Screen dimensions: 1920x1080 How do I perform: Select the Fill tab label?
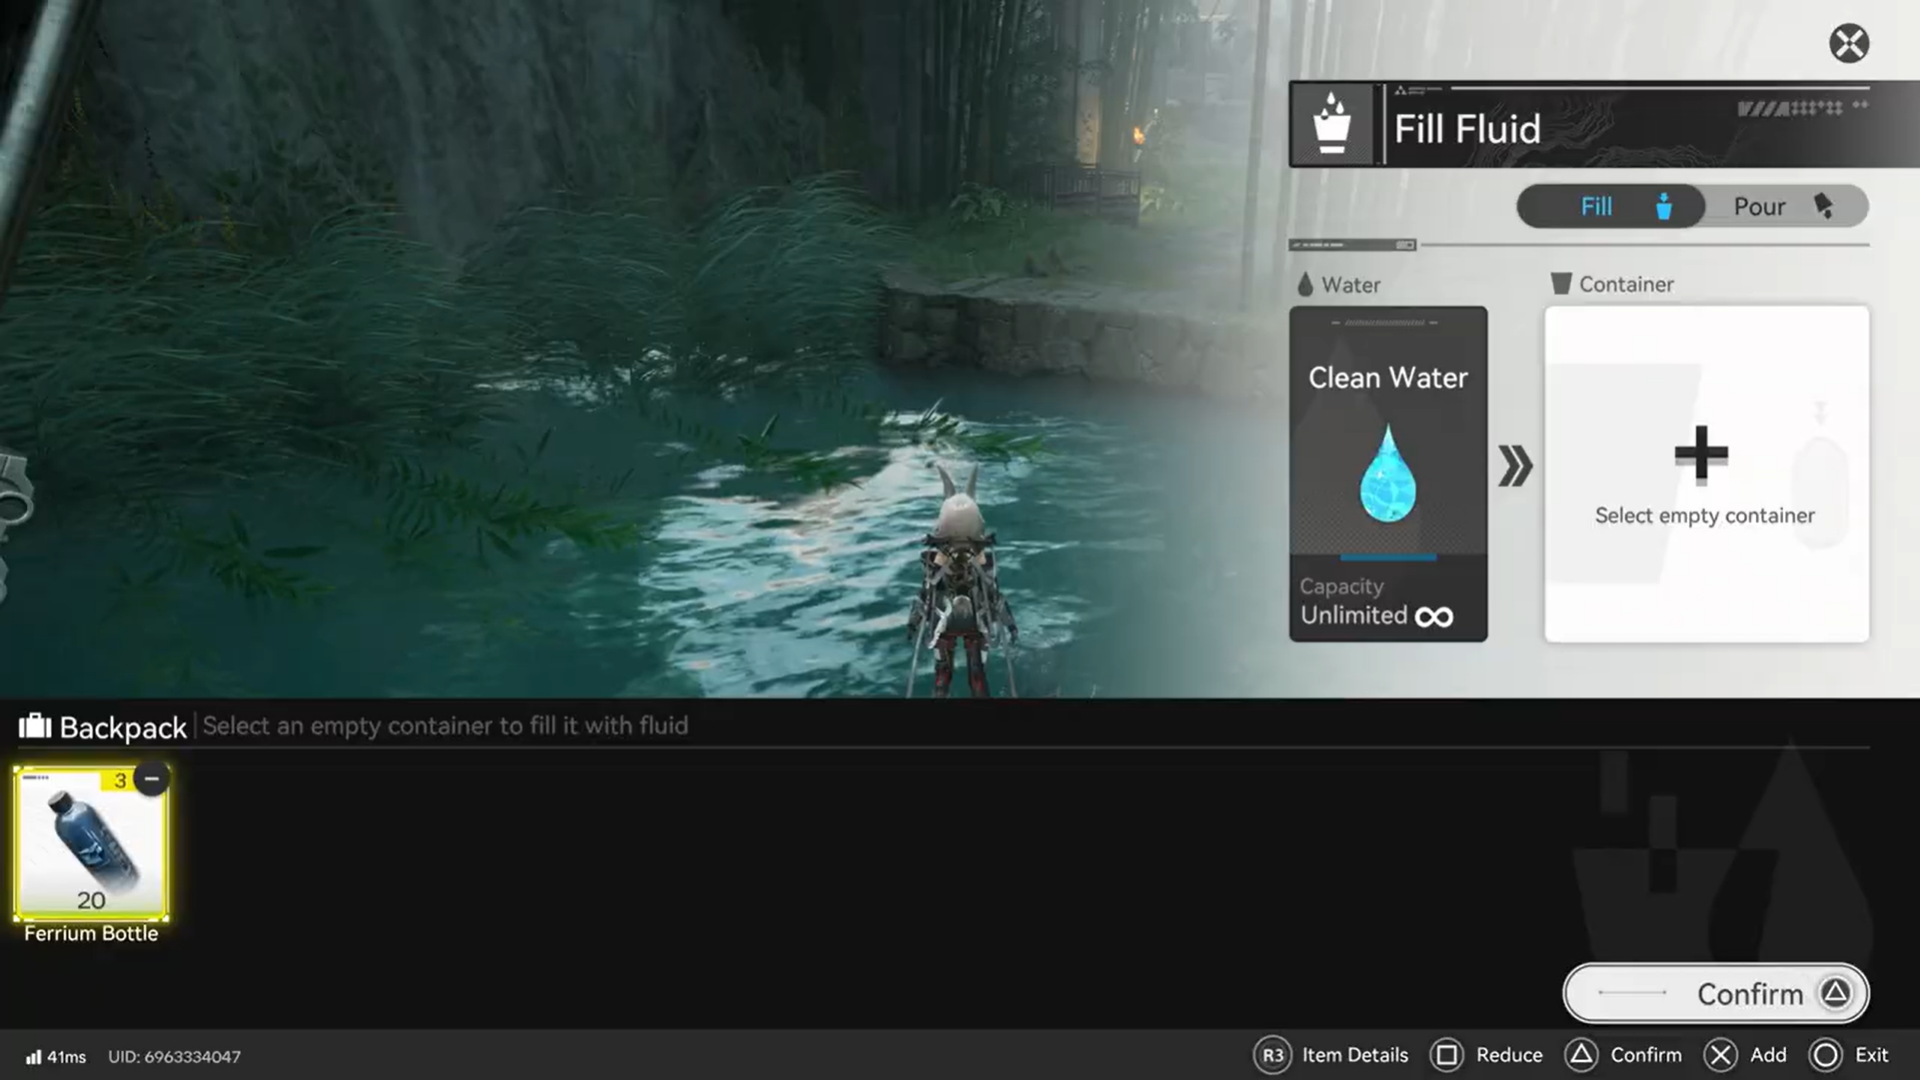(1597, 207)
